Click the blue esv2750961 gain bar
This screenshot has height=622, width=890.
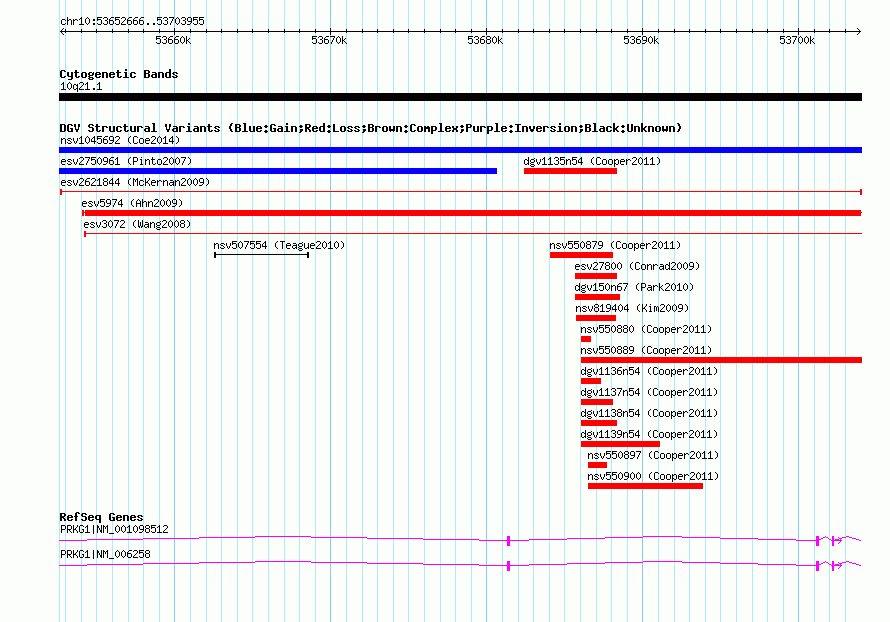click(278, 171)
